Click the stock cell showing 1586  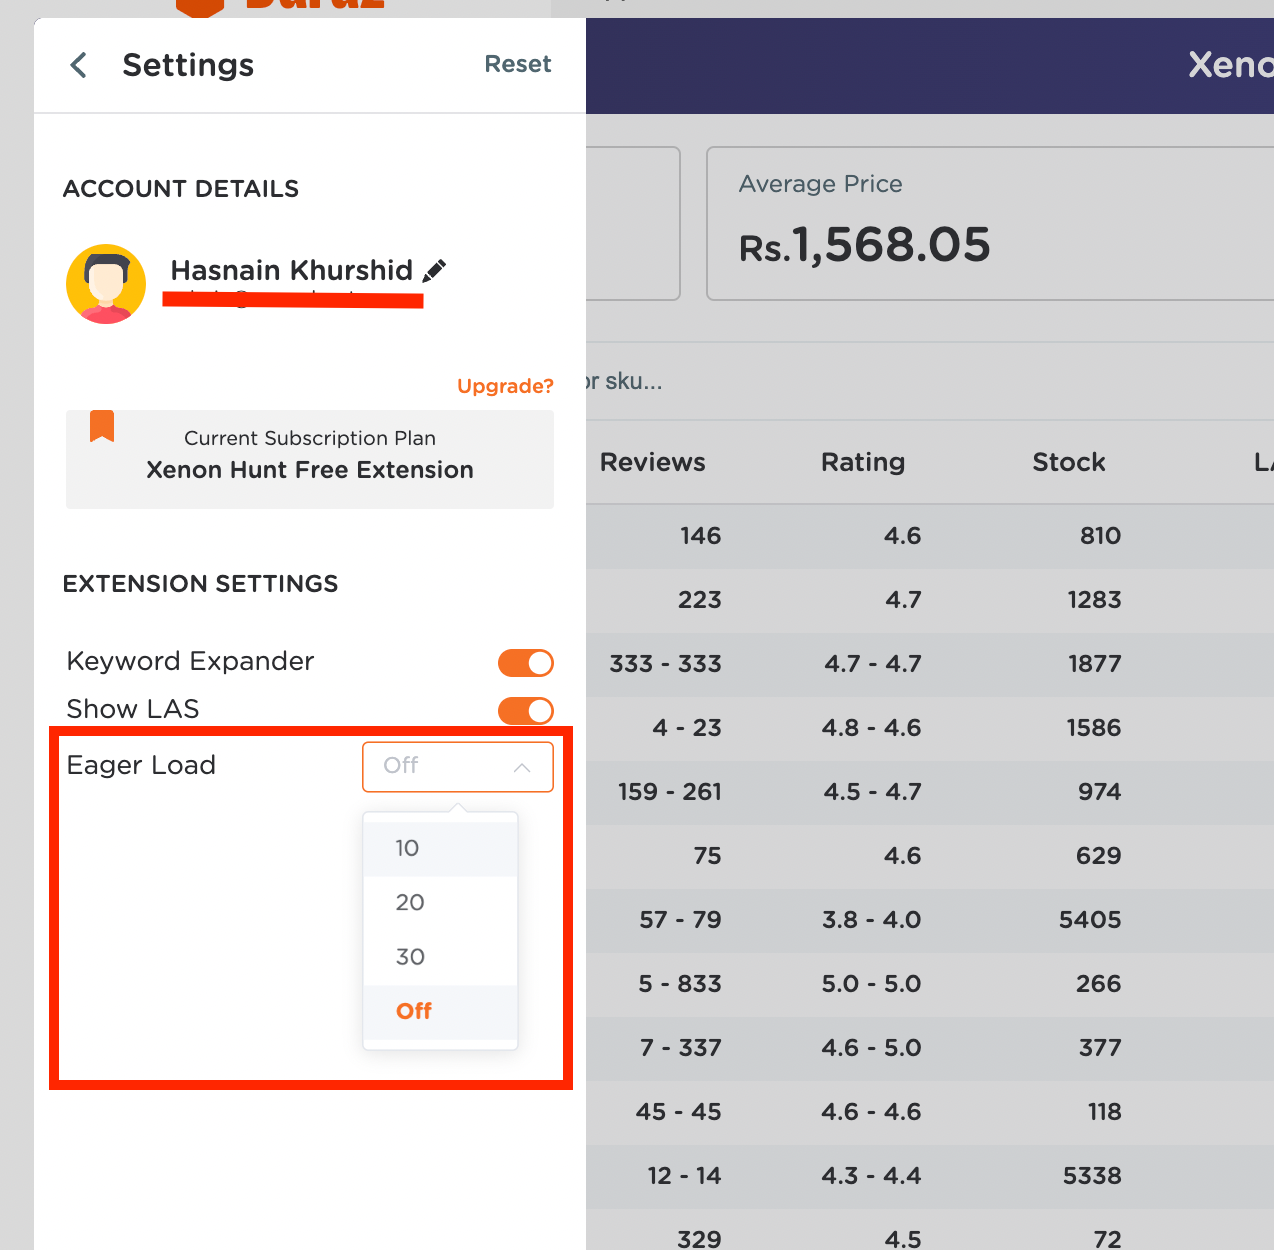pos(1094,728)
